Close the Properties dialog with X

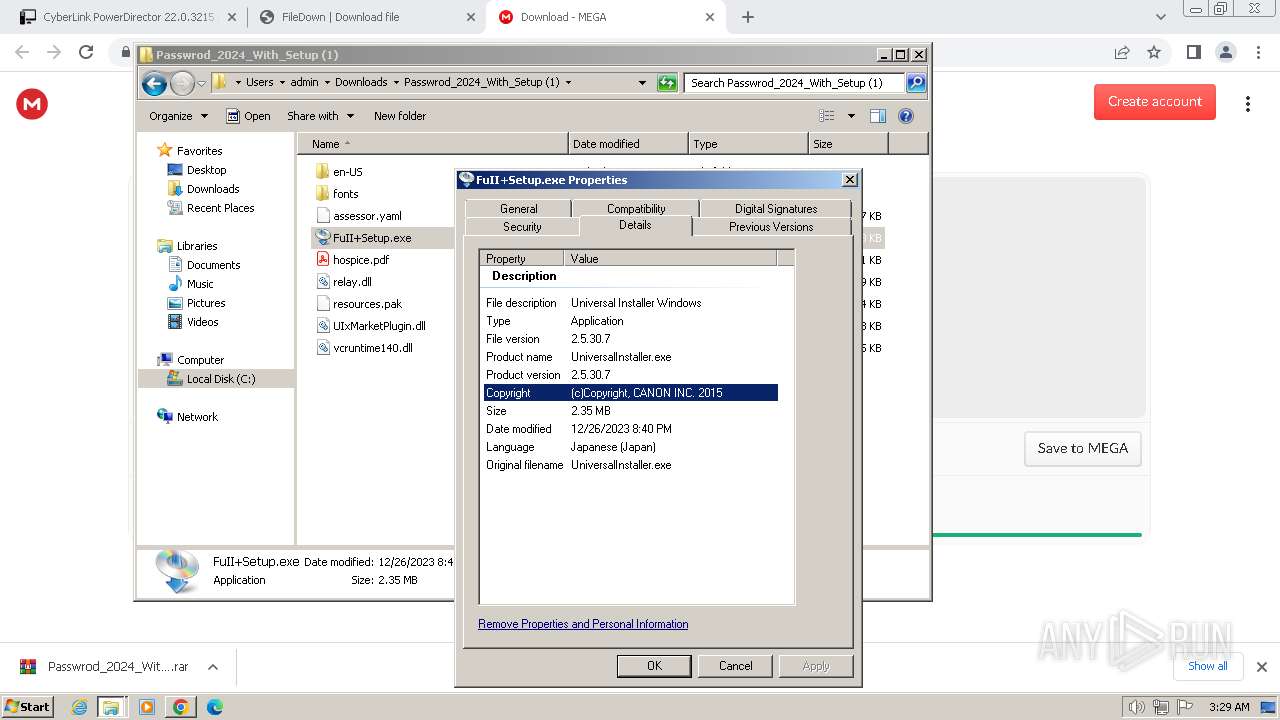click(850, 180)
